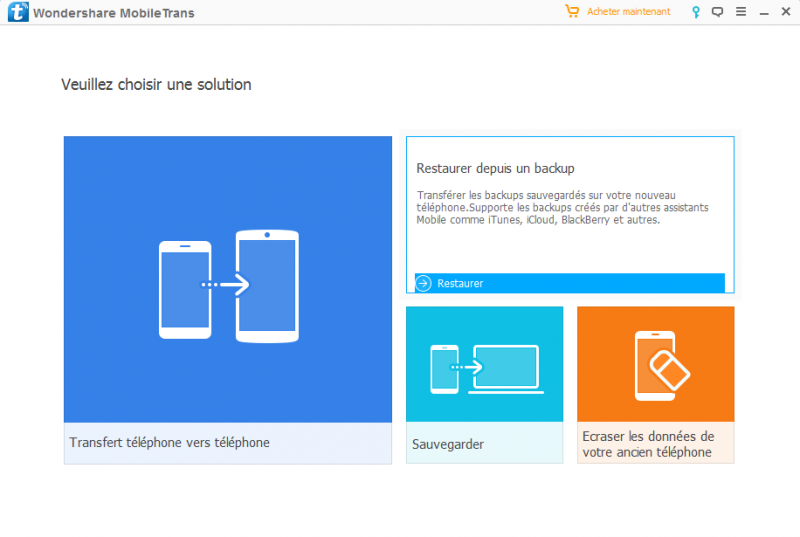Screen dimensions: 800x537
Task: Close the MobileTrans window
Action: click(786, 11)
